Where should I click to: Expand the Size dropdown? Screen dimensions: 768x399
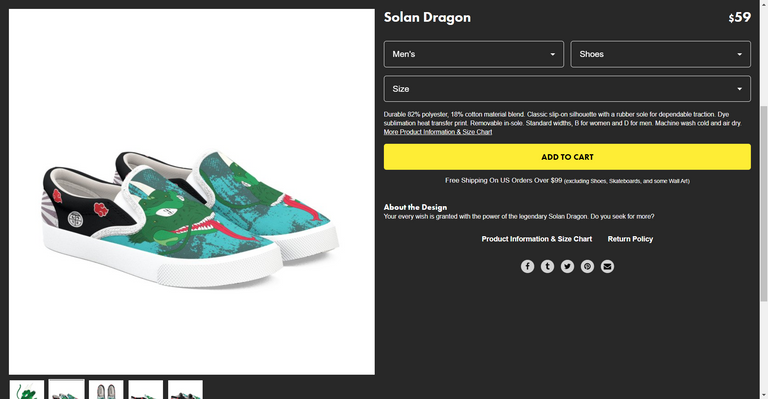567,89
